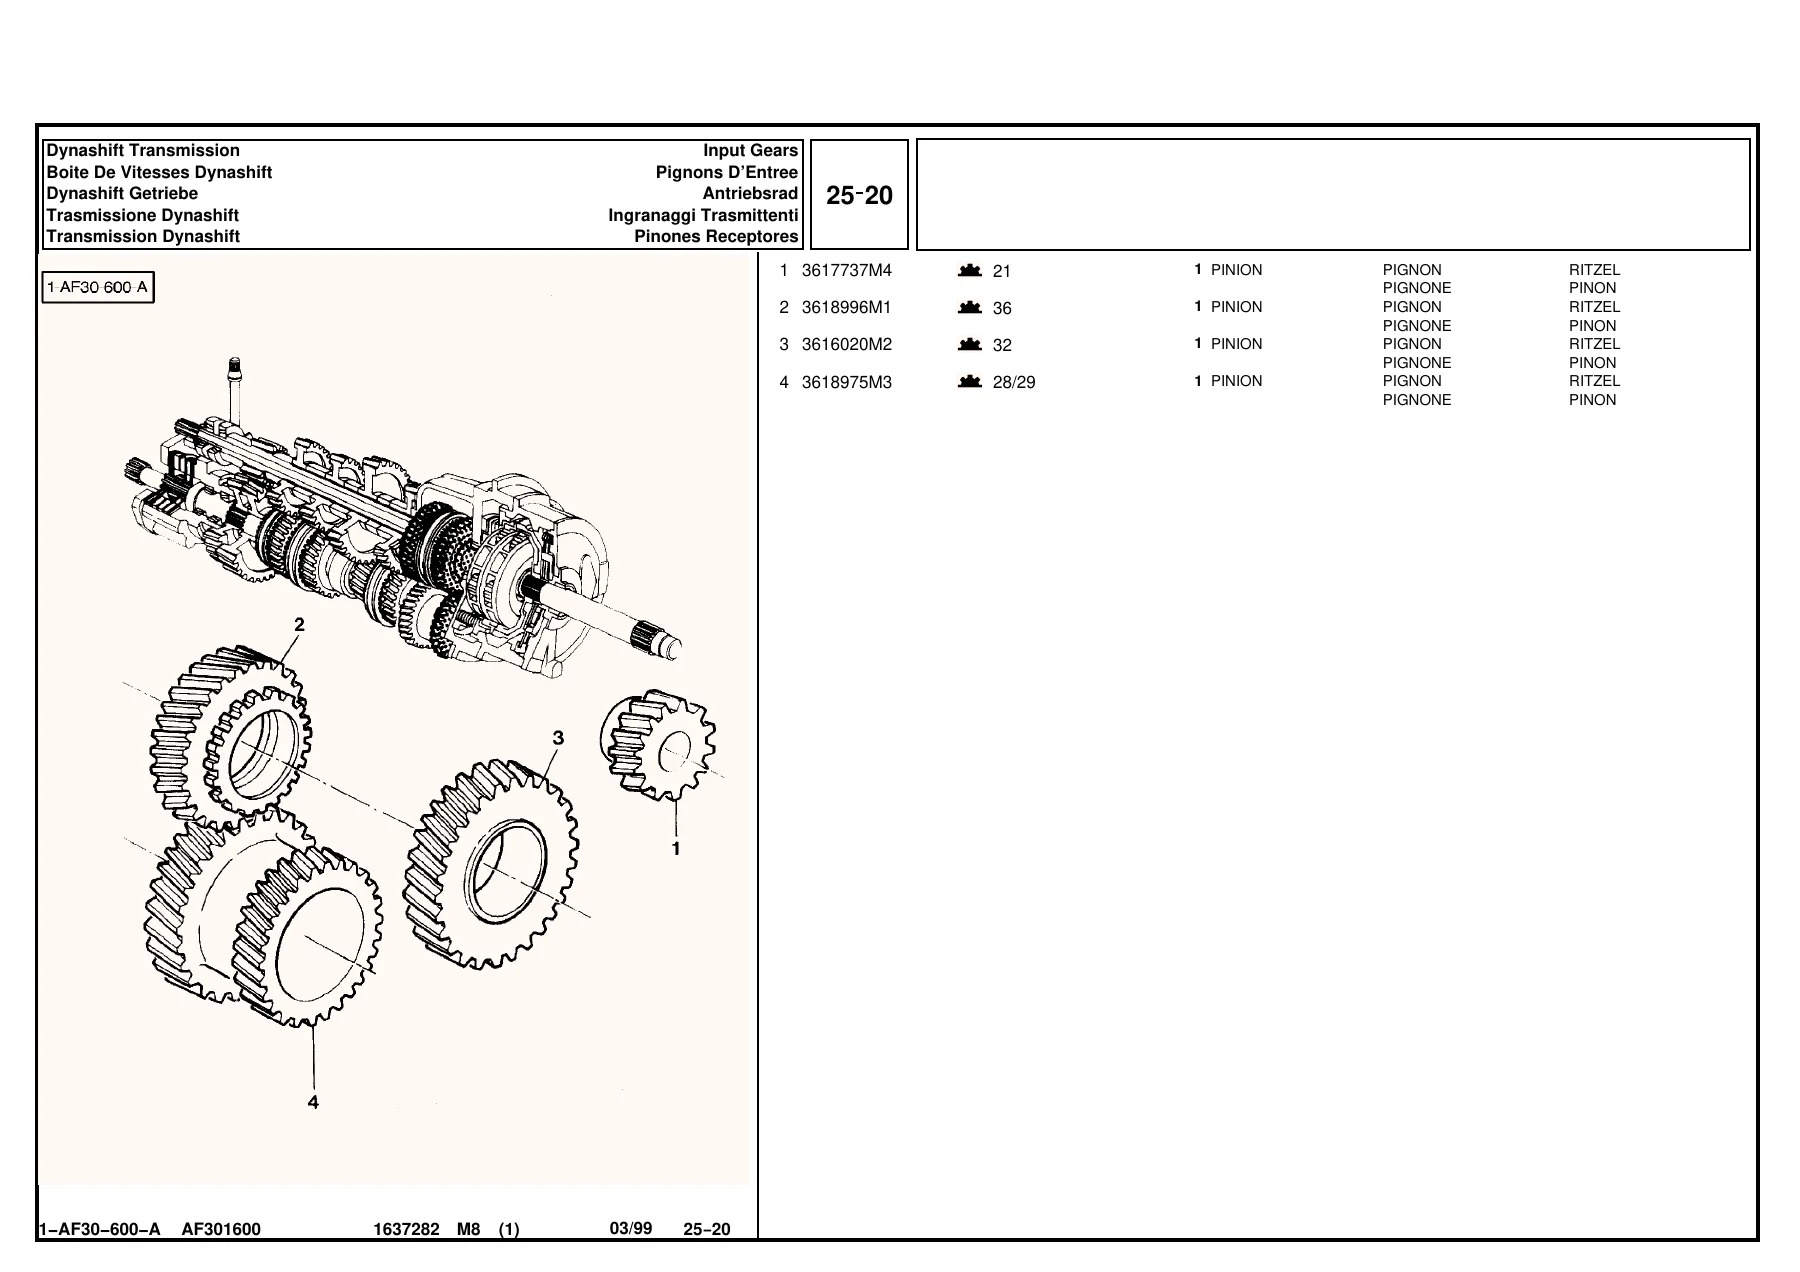
Task: Click the footer code 'AF301600'
Action: pyautogui.click(x=221, y=1229)
